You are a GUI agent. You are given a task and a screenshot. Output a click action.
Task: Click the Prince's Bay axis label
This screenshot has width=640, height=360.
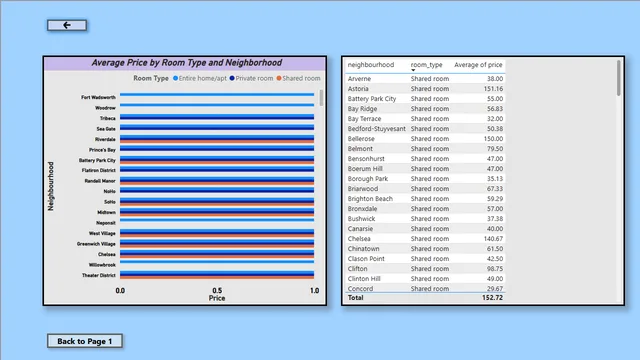[x=102, y=150]
